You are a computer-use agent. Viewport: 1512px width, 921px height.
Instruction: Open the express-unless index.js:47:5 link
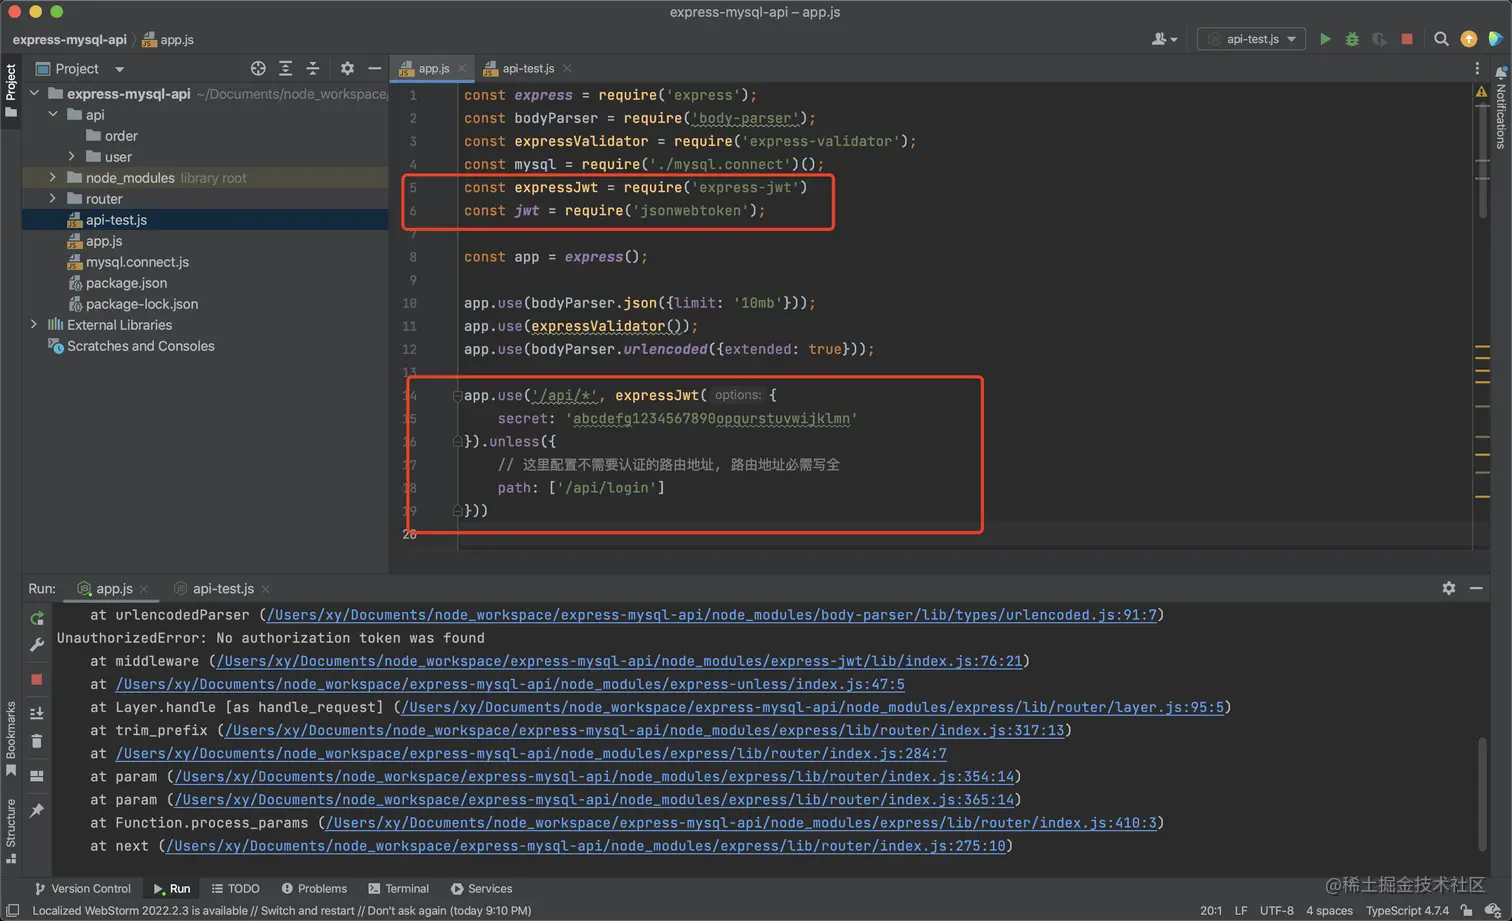(510, 684)
